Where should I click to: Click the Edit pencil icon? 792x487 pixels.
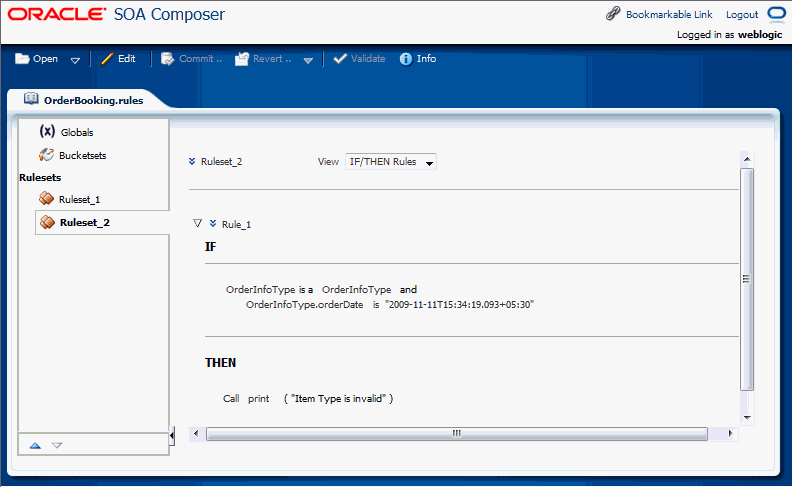pyautogui.click(x=107, y=59)
